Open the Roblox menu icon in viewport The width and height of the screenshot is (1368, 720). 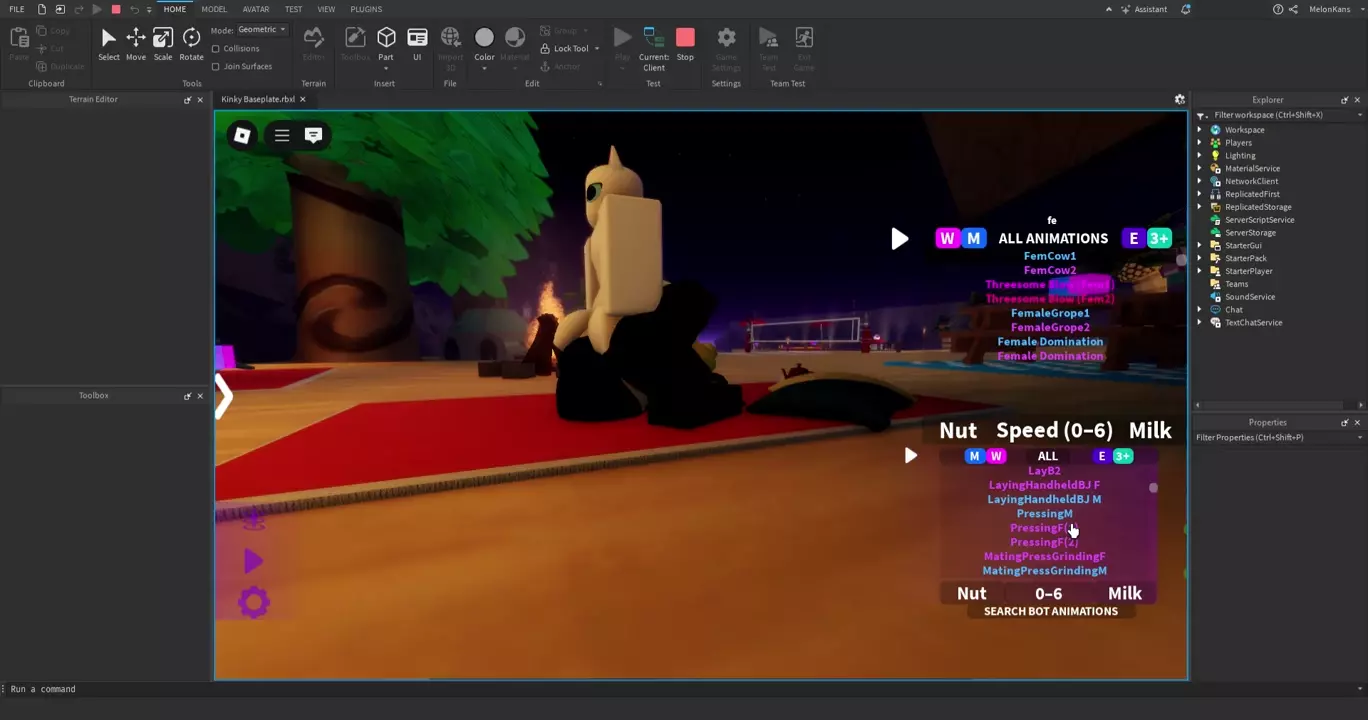(242, 135)
